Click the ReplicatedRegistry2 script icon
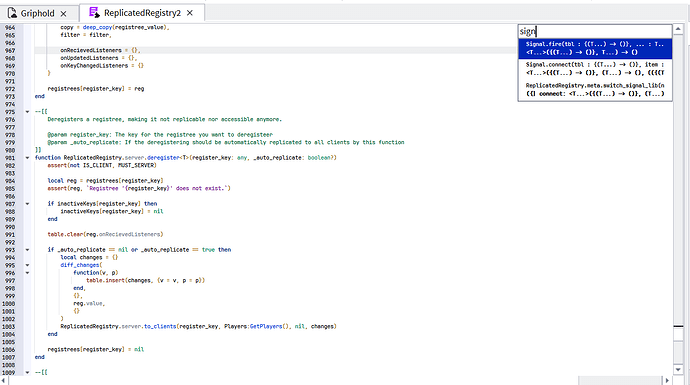Screen dimensions: 690x385 pos(94,13)
